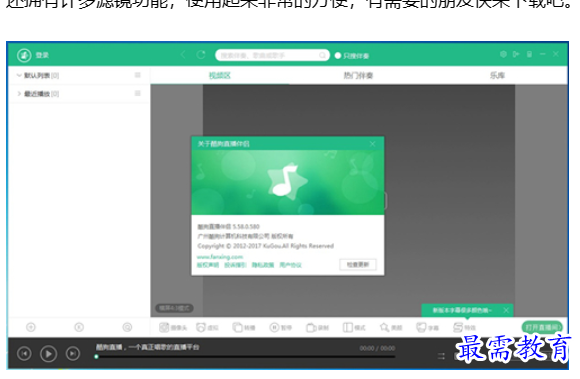Open the 投诉指引 link in about dialog
The height and width of the screenshot is (379, 580).
[x=235, y=265]
